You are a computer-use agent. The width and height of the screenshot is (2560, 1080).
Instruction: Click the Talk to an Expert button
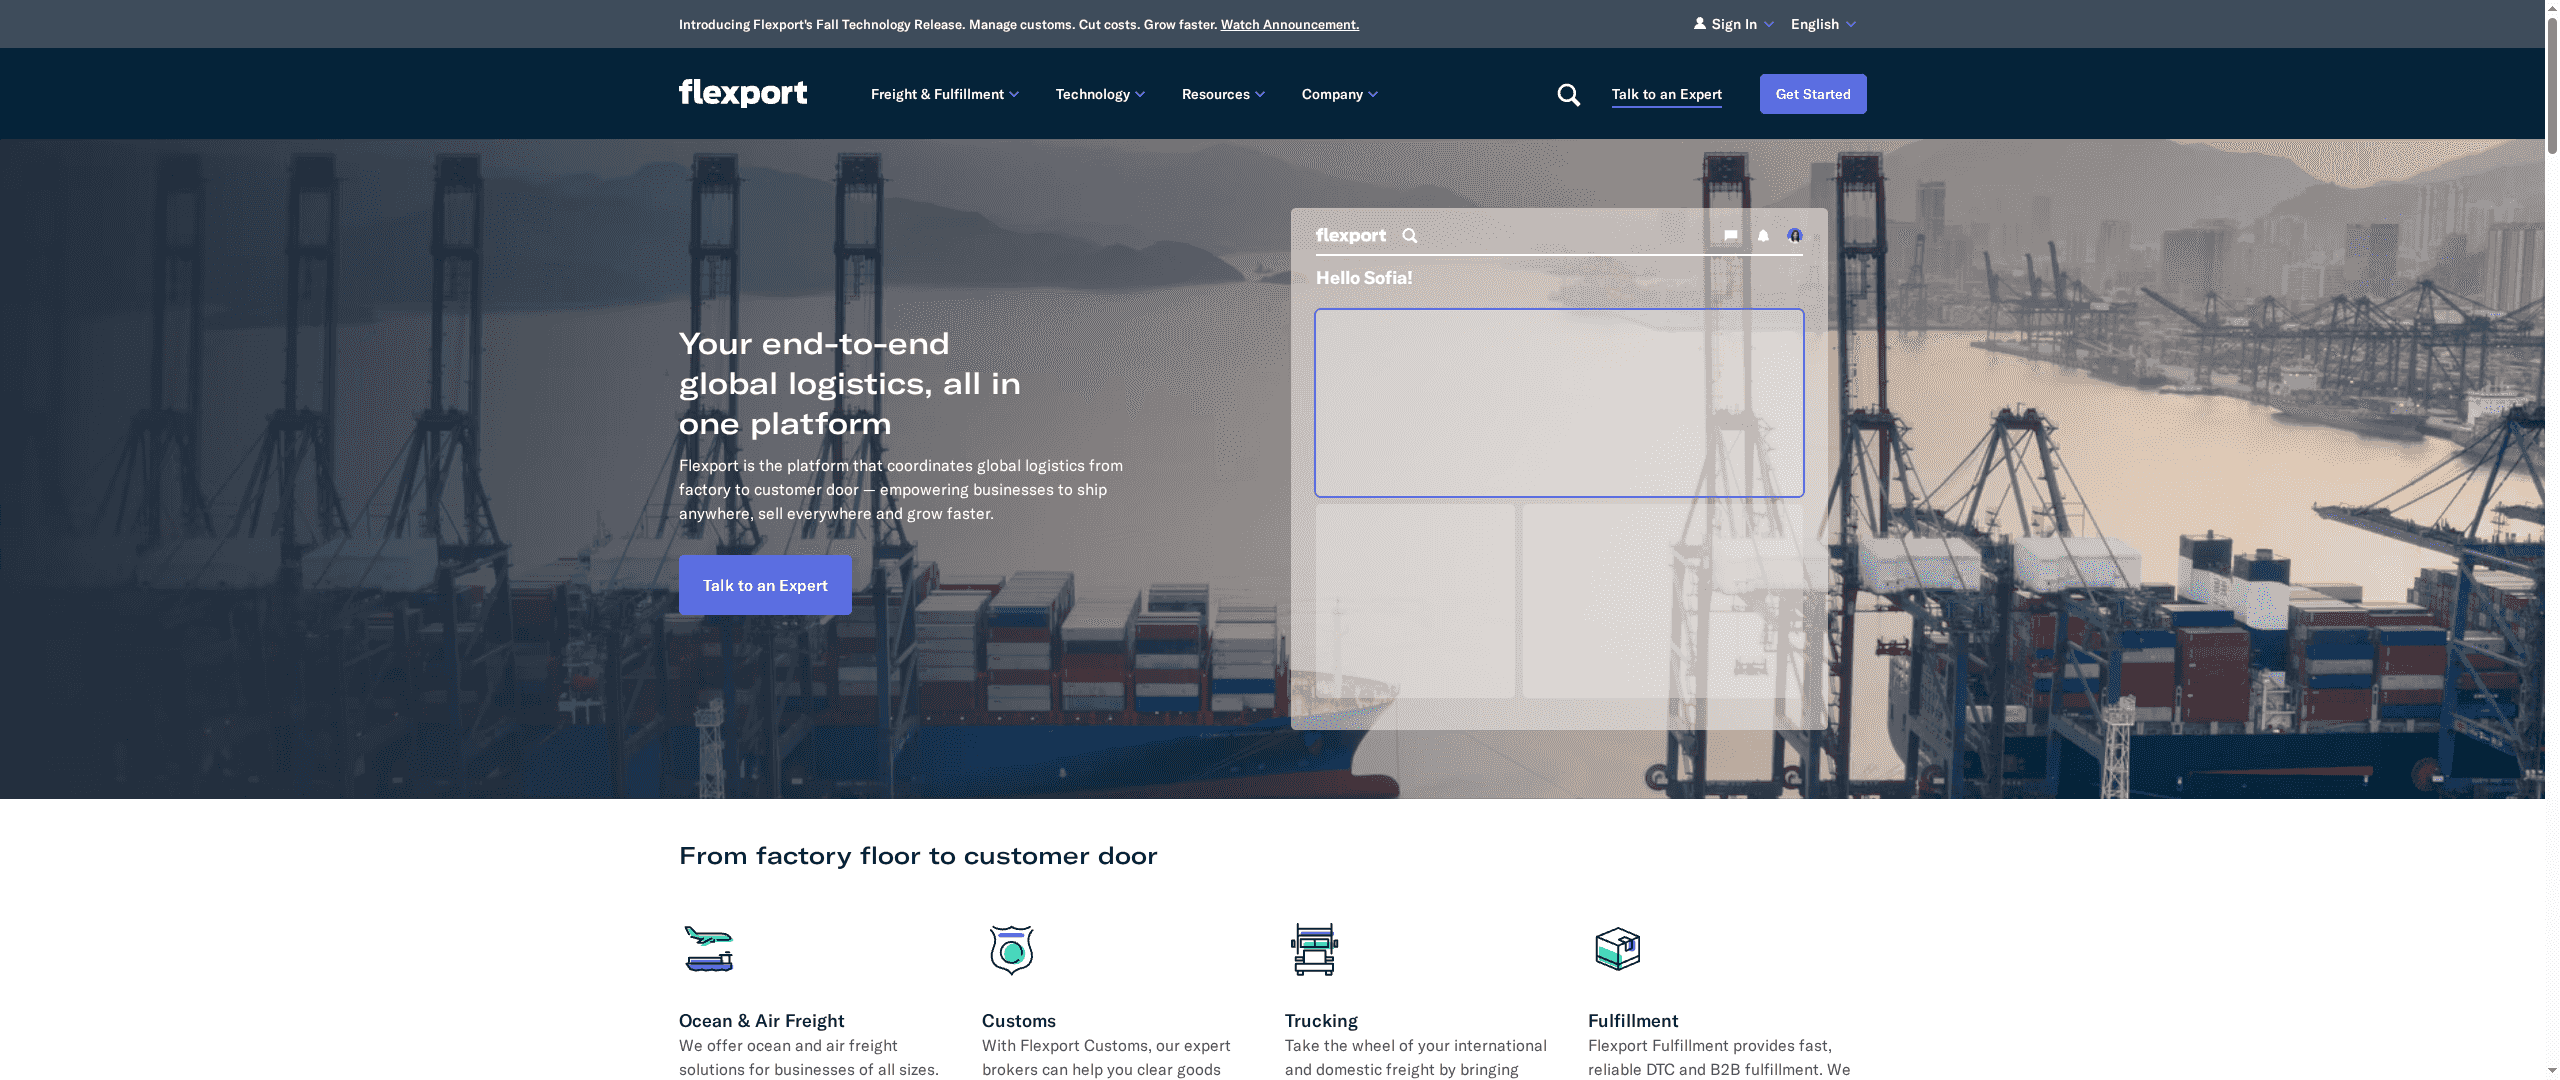pyautogui.click(x=765, y=585)
